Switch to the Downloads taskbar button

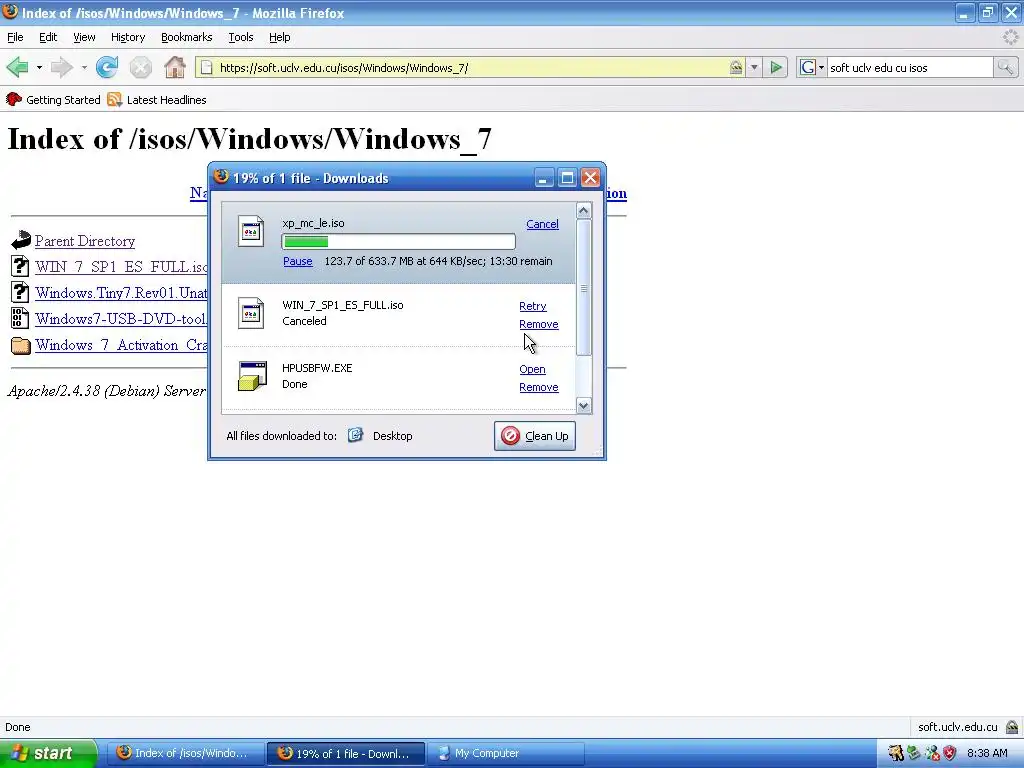[x=346, y=753]
